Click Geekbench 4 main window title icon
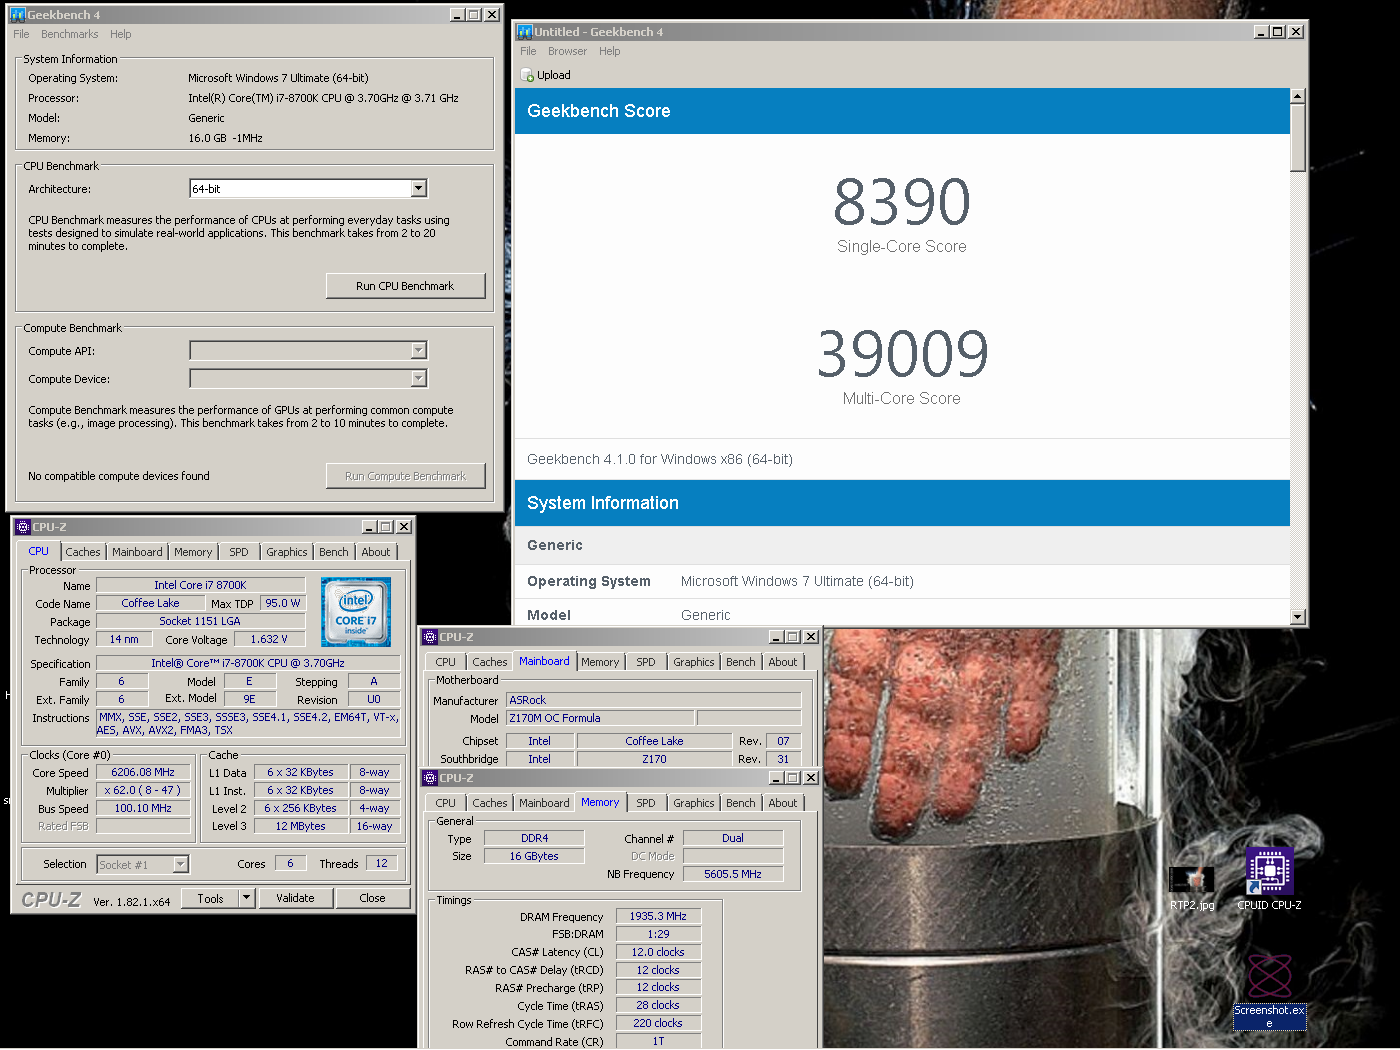Screen dimensions: 1400x1050 17,15
